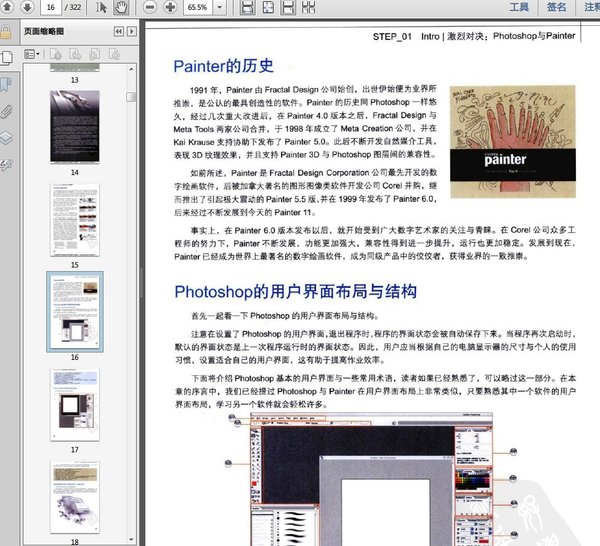Open the Layers panel icon in sidebar
The image size is (600, 546).
tap(7, 137)
